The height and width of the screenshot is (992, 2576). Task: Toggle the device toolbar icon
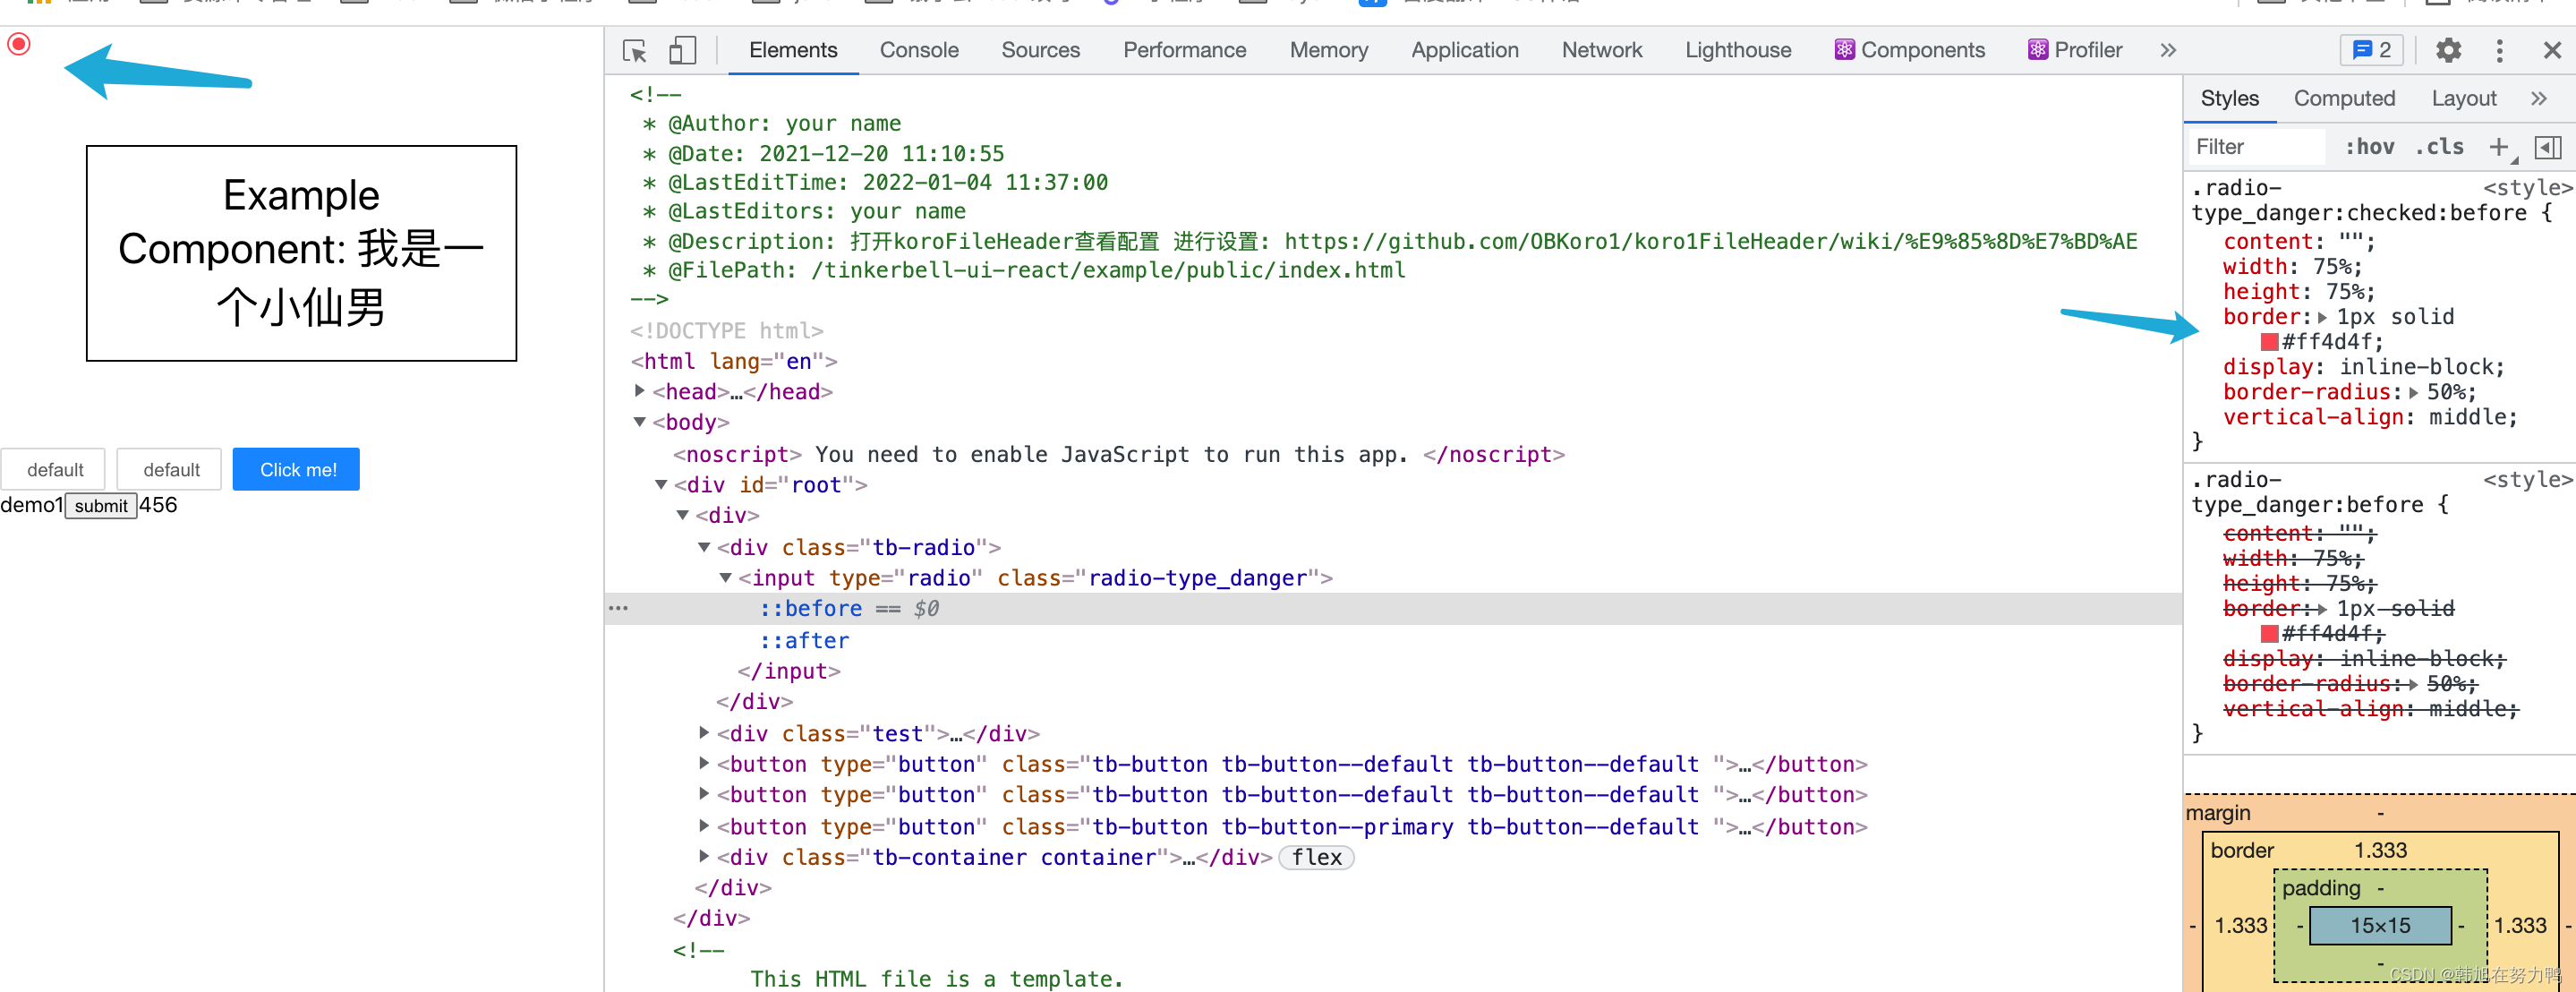tap(682, 50)
